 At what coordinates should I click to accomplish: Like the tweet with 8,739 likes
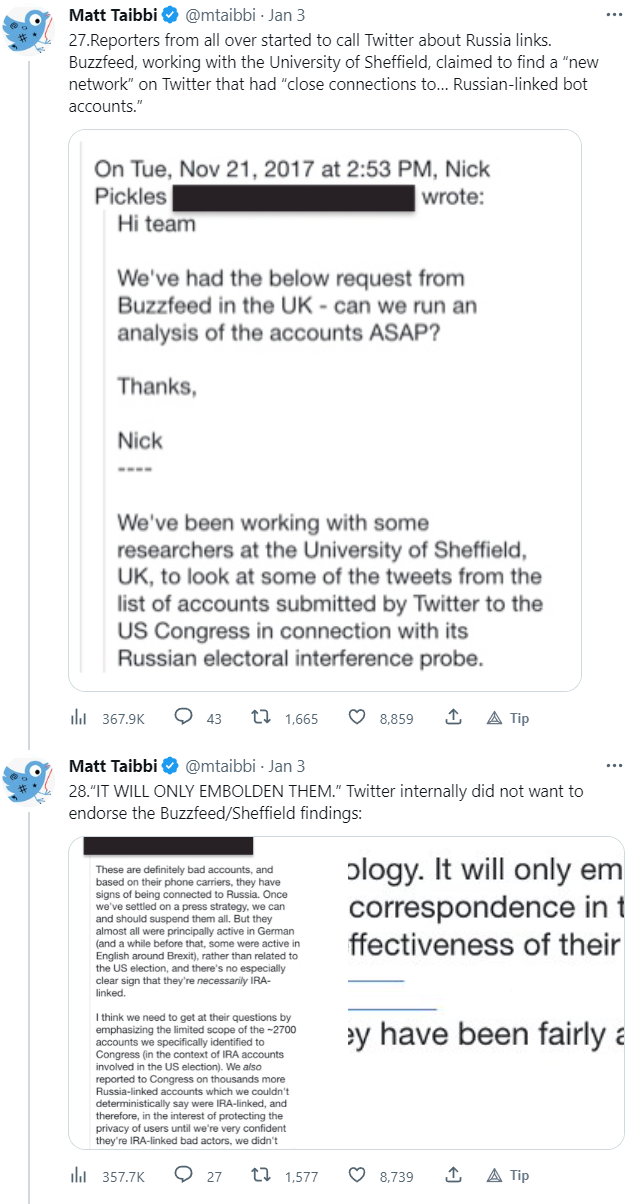[x=358, y=1176]
